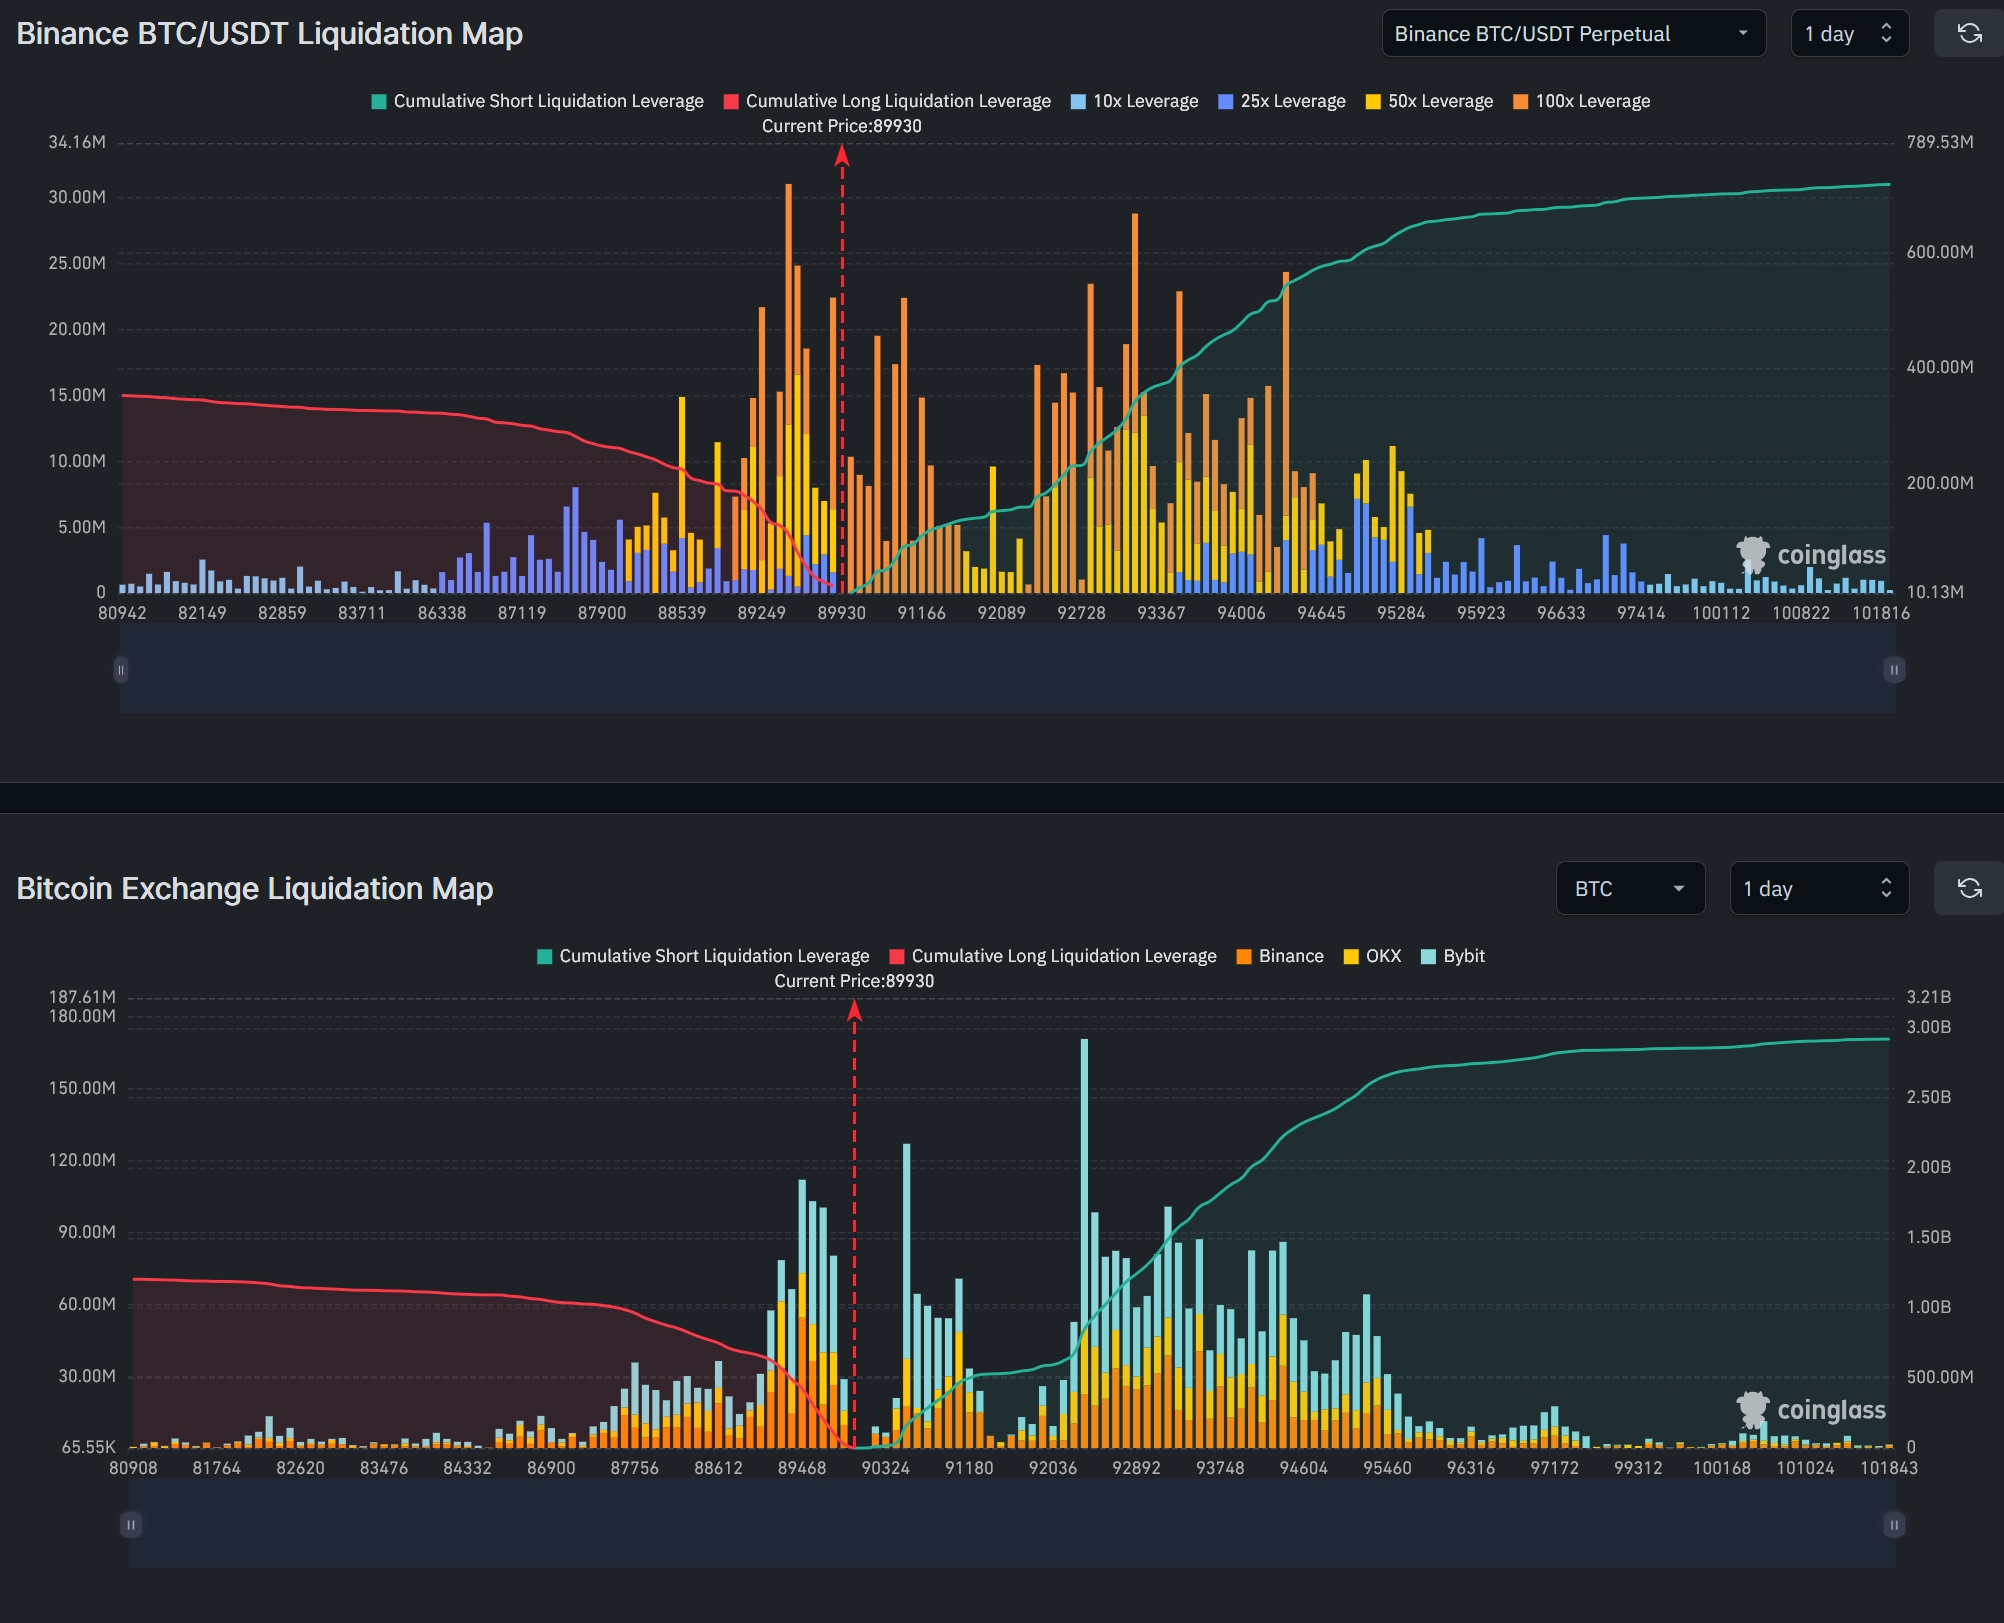2004x1623 pixels.
Task: Click right zoom slider handle on bottom chart
Action: pos(1893,1524)
